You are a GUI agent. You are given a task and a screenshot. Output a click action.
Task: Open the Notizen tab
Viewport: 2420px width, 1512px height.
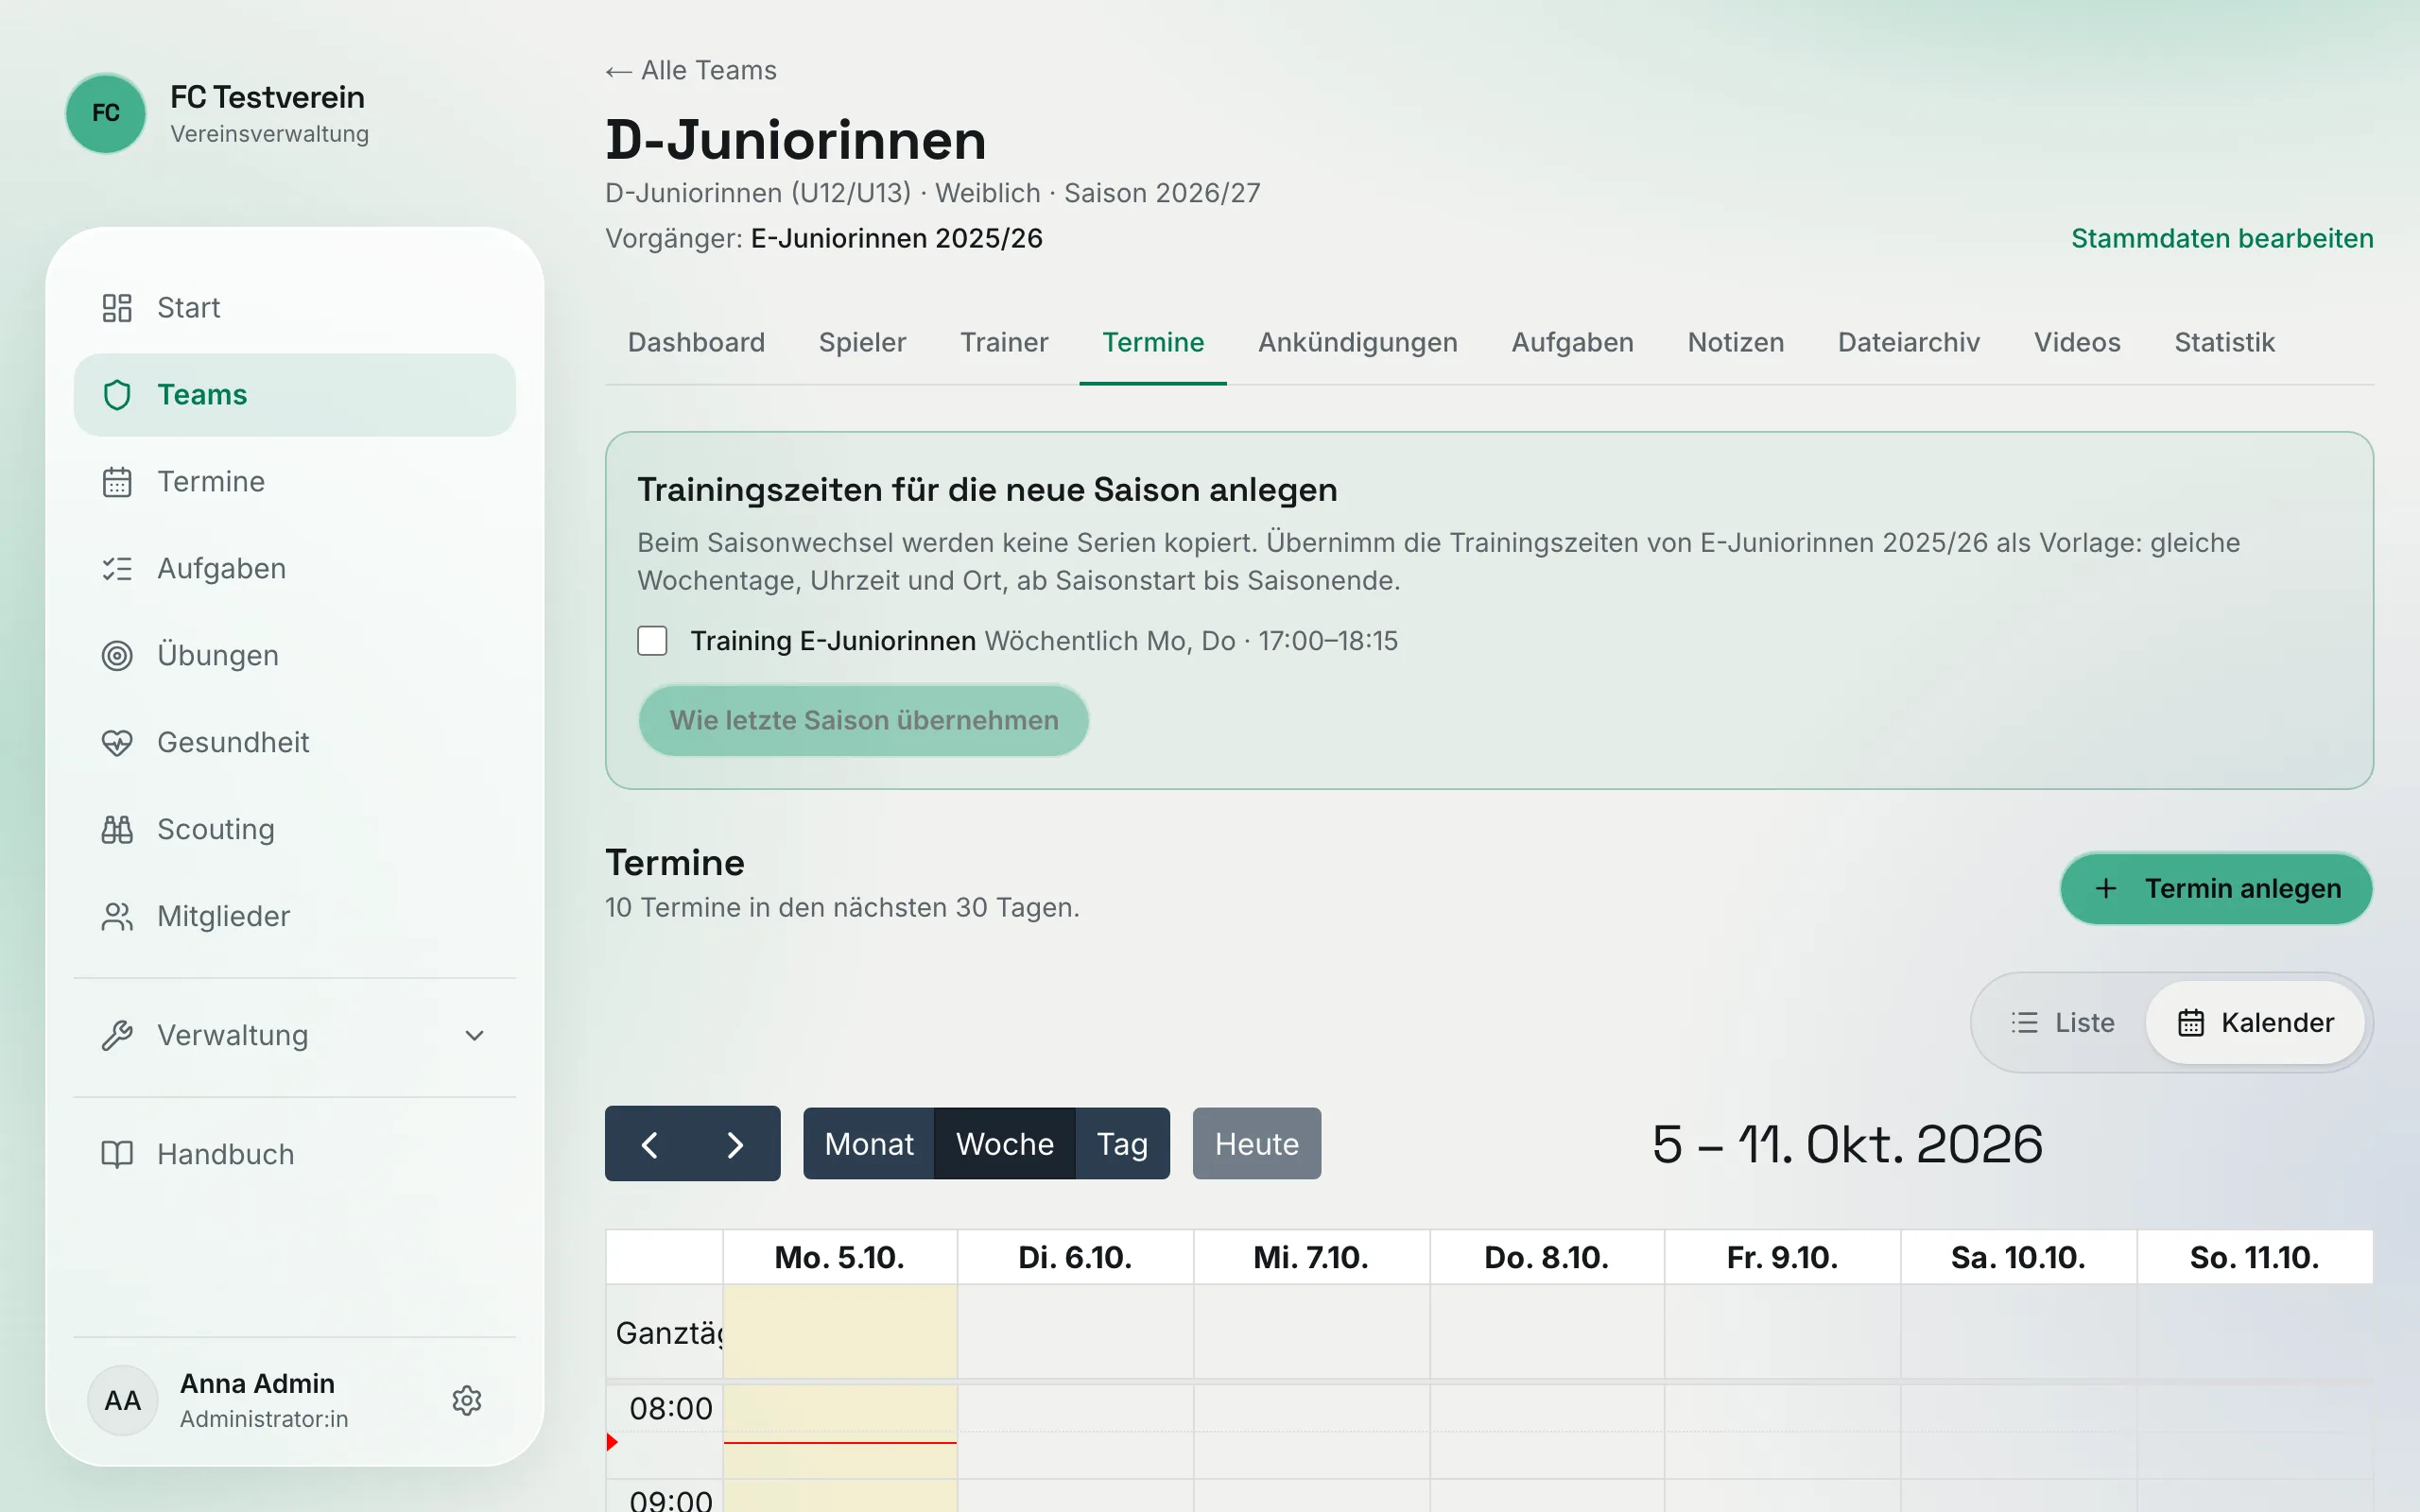(1735, 343)
